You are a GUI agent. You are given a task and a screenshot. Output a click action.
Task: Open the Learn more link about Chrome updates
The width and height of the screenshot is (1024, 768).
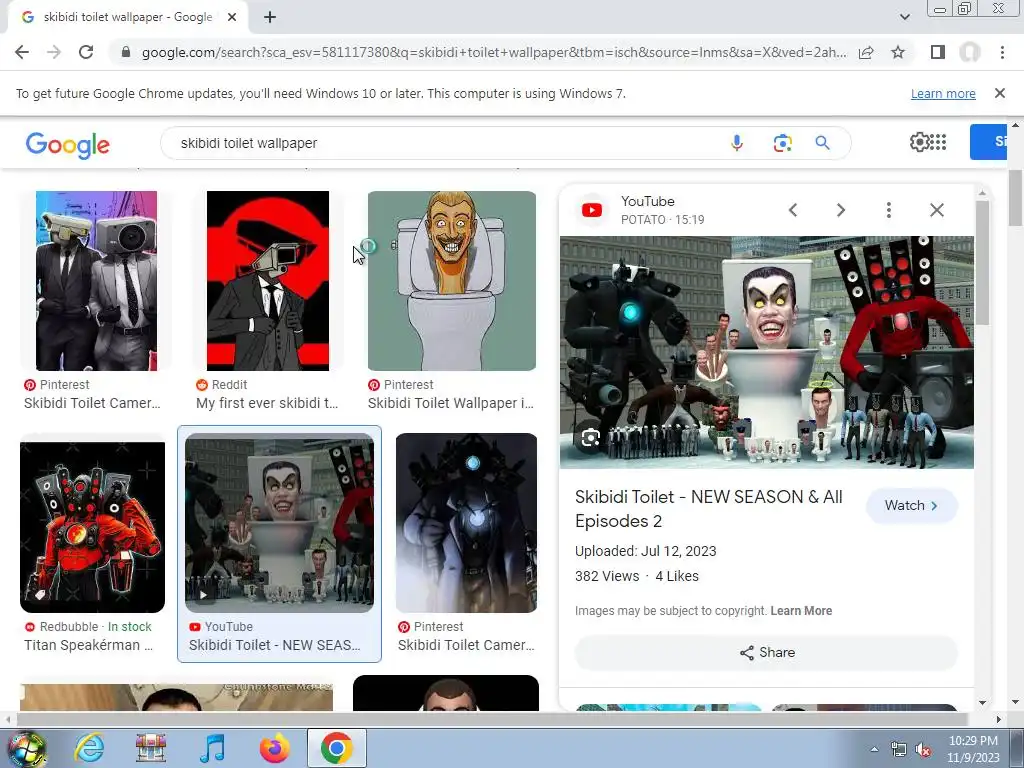coord(943,93)
